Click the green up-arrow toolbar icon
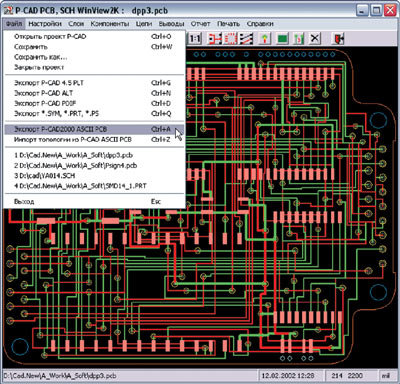 coord(265,39)
